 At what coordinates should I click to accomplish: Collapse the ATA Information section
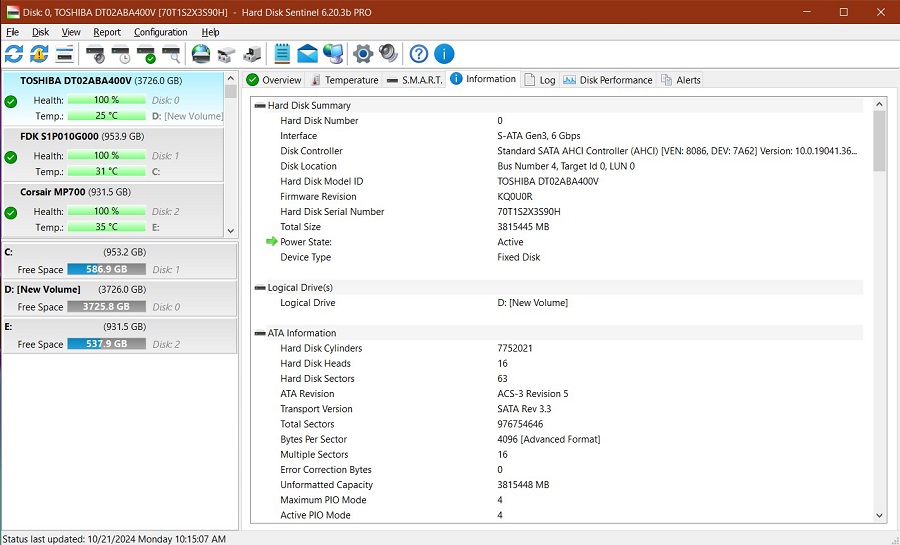tap(259, 333)
